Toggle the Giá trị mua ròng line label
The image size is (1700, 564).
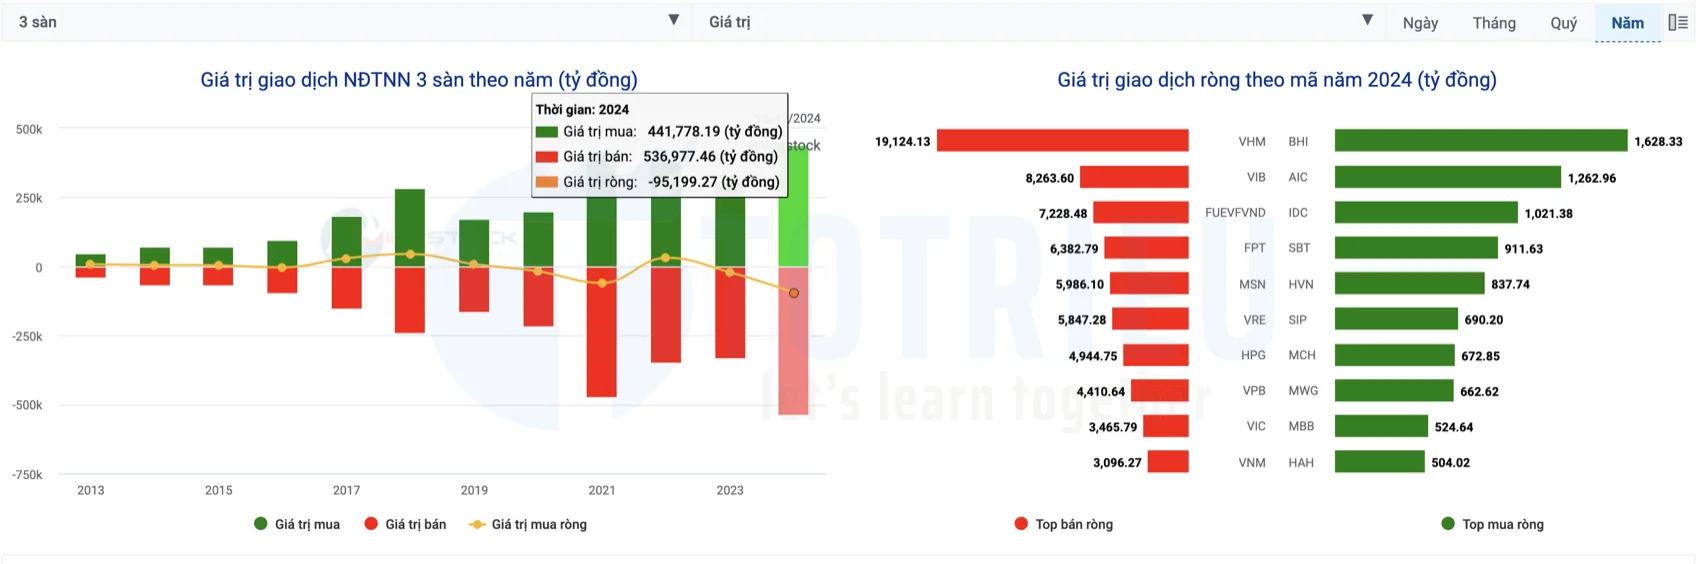[539, 524]
